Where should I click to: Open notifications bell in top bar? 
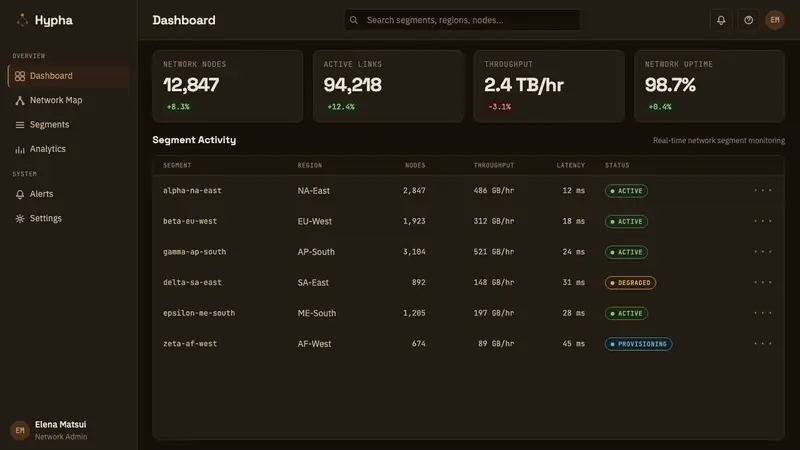(x=721, y=20)
